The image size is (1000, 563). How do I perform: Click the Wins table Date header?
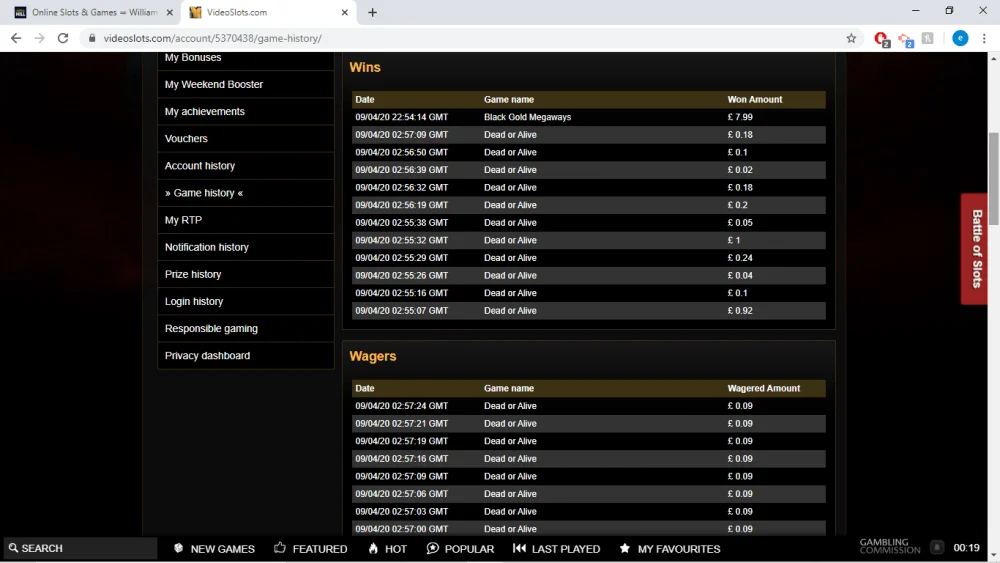365,99
